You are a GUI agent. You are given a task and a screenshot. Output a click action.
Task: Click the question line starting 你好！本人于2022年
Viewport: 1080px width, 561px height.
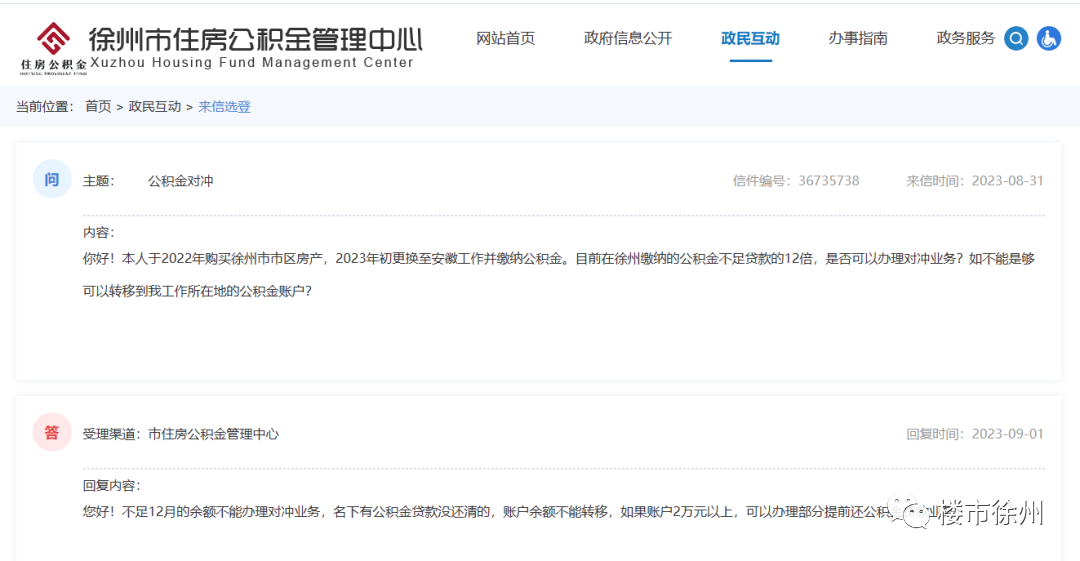[559, 259]
